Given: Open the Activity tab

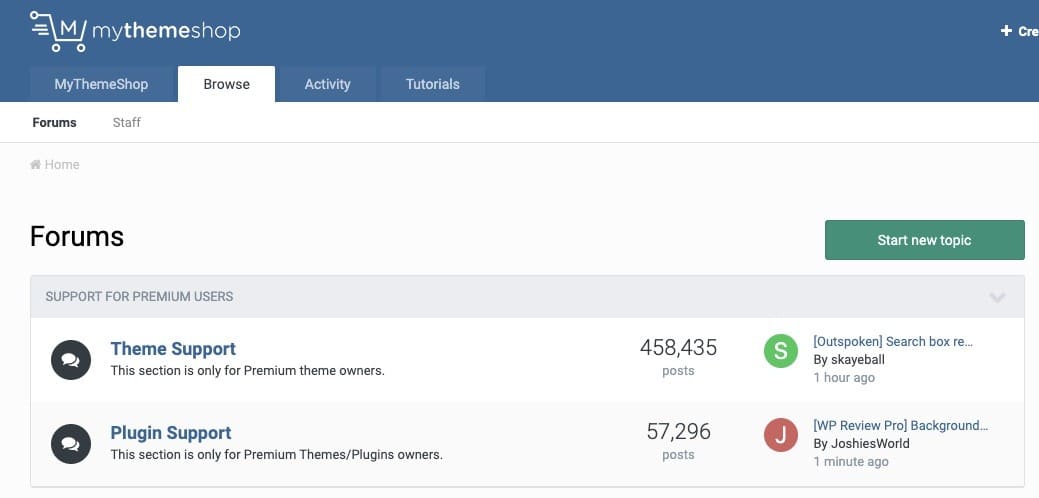Looking at the screenshot, I should [x=327, y=84].
